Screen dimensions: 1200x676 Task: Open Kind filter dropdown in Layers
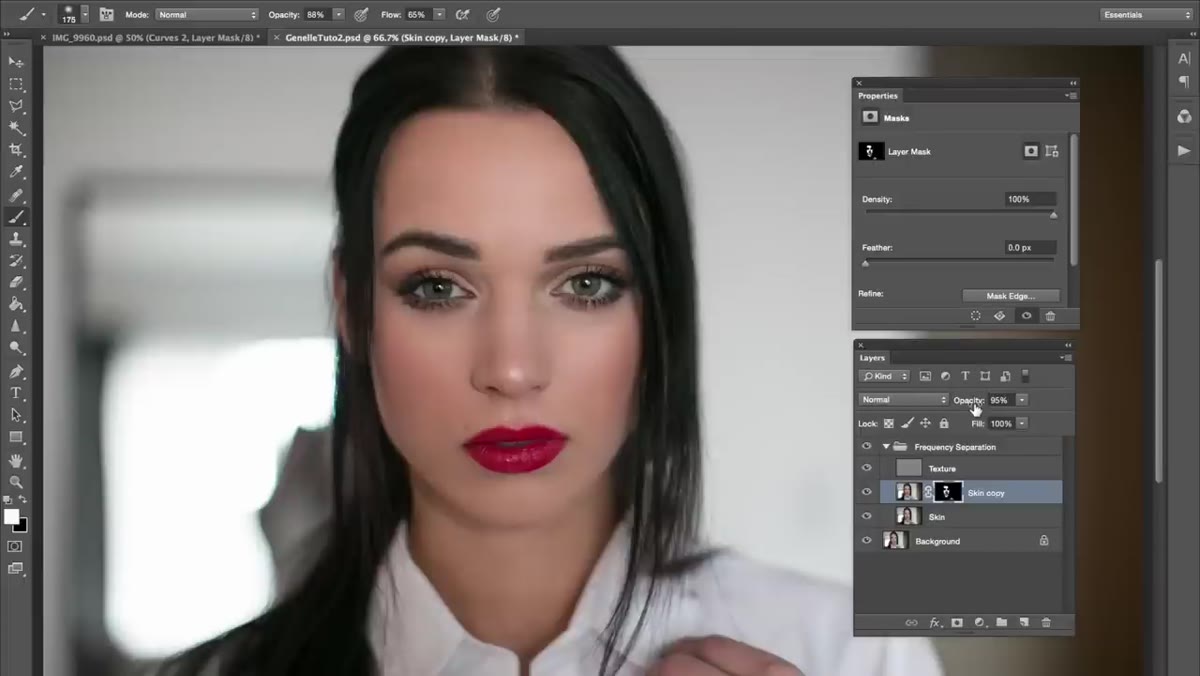pos(884,376)
